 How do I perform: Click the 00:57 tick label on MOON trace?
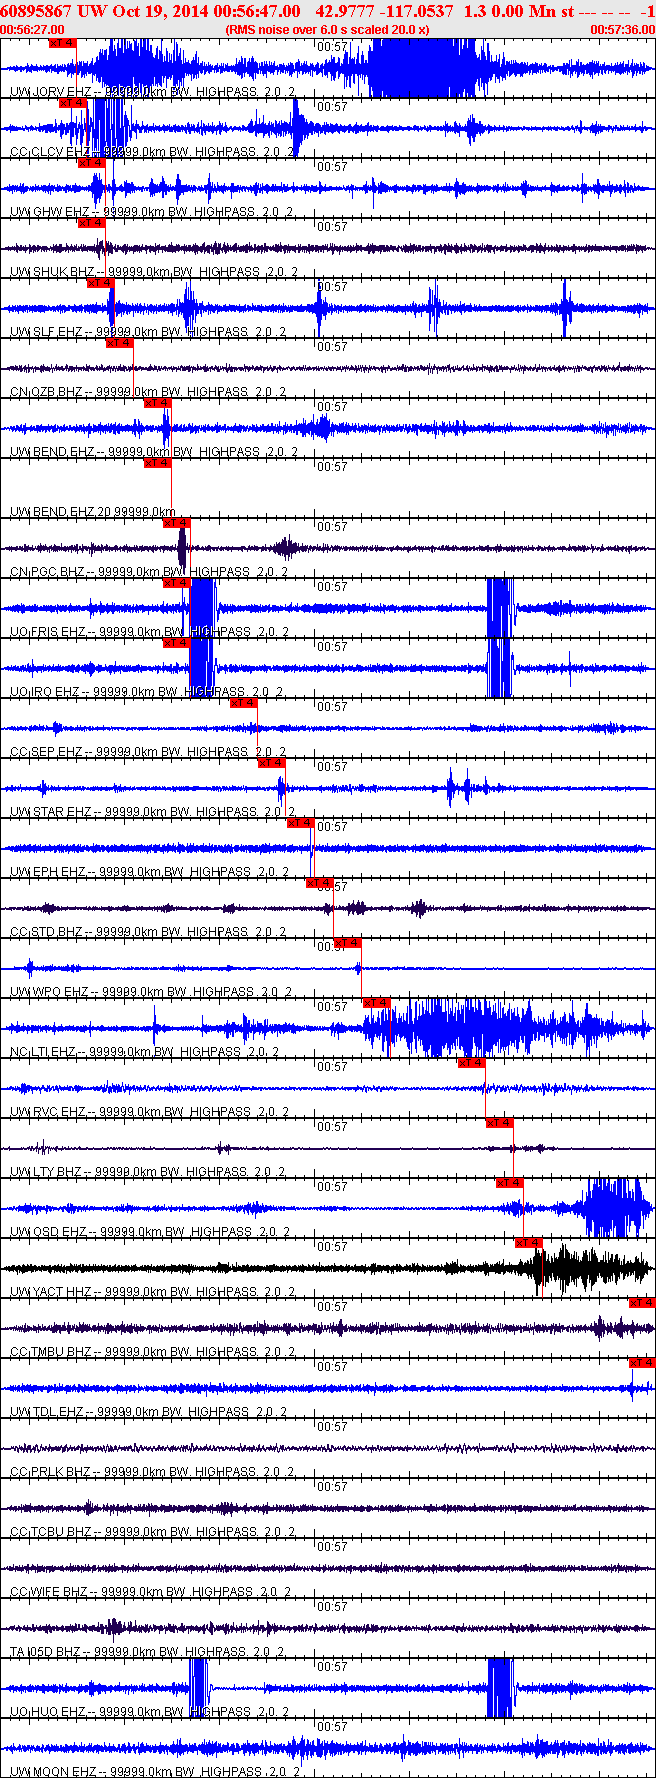coord(332,1727)
